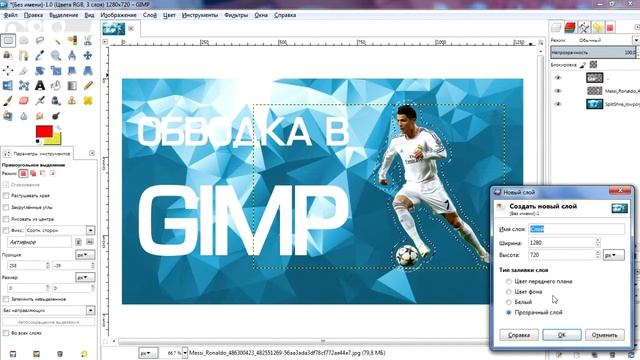Open the tool options tab configuration menu
Image resolution: width=640 pixels, height=360 pixels.
pyautogui.click(x=92, y=153)
